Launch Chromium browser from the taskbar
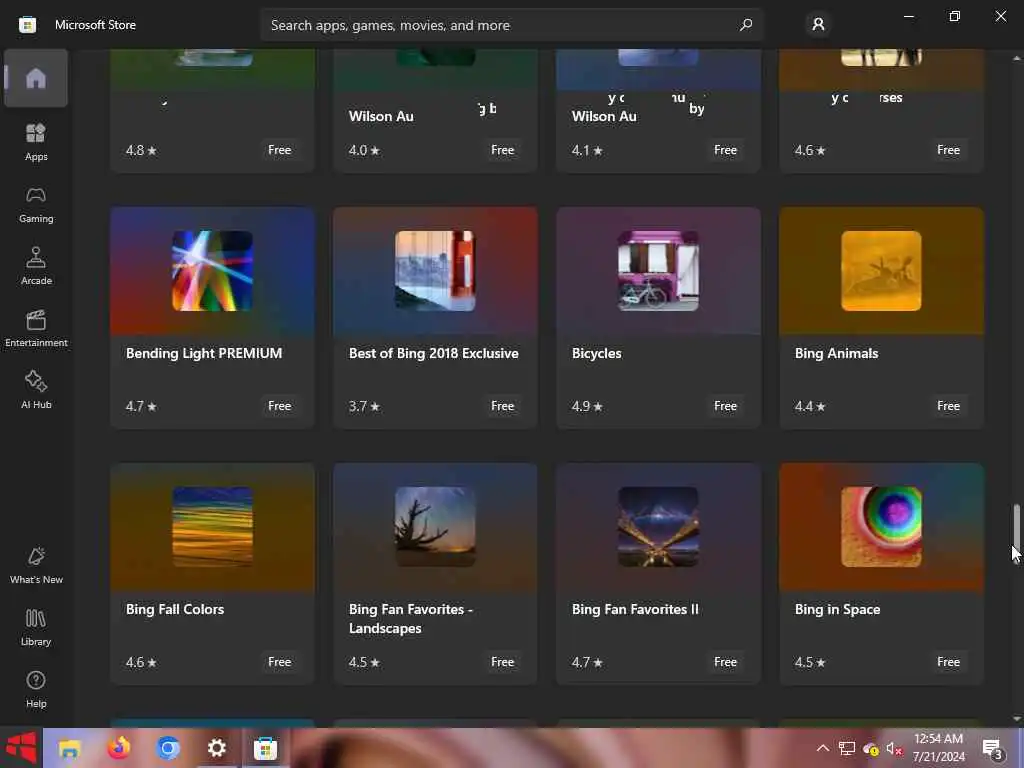The image size is (1024, 768). (168, 748)
